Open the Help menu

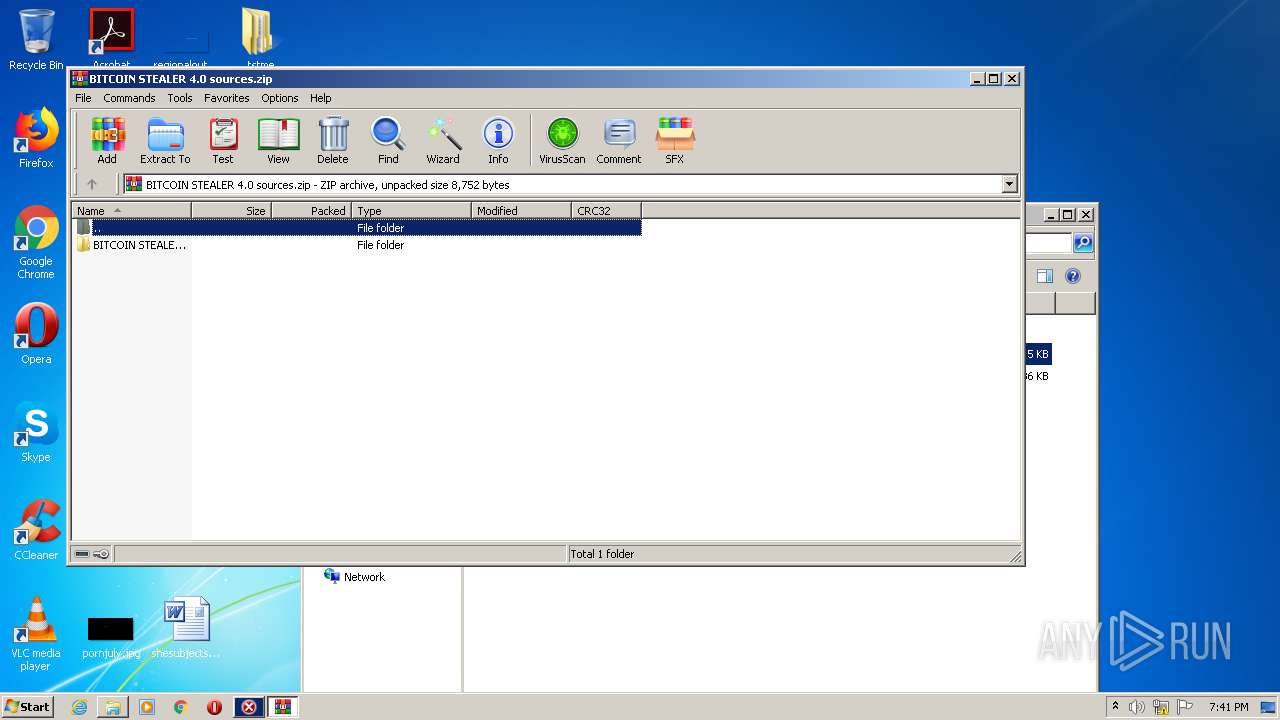click(x=320, y=98)
